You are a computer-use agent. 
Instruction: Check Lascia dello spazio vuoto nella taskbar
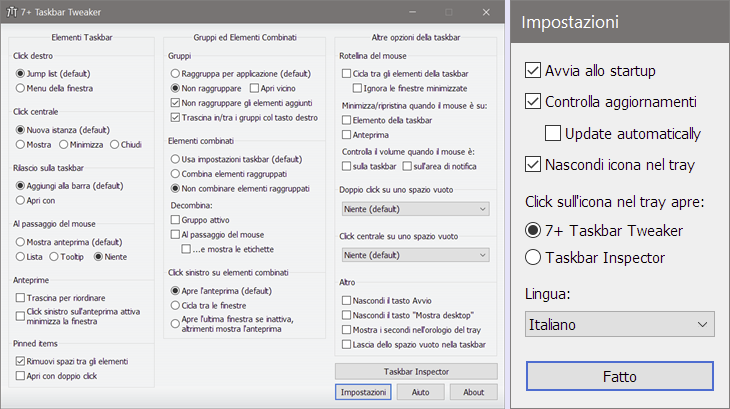click(346, 345)
